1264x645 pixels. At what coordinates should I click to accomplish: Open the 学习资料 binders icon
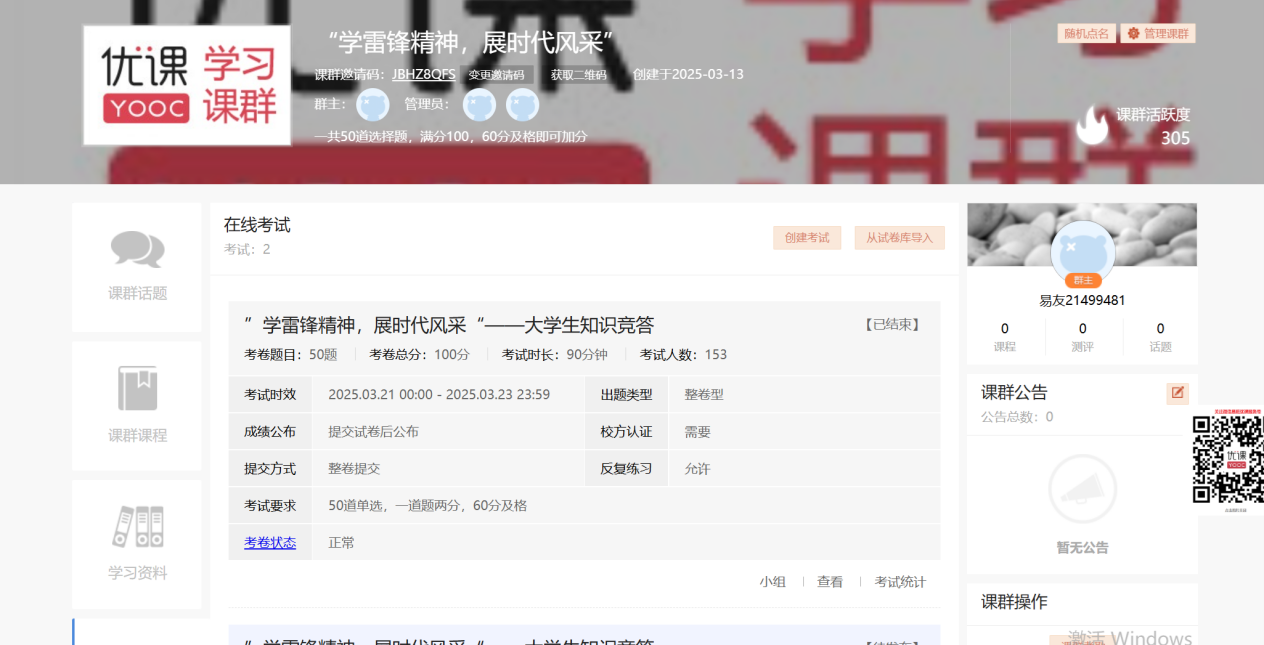tap(137, 527)
